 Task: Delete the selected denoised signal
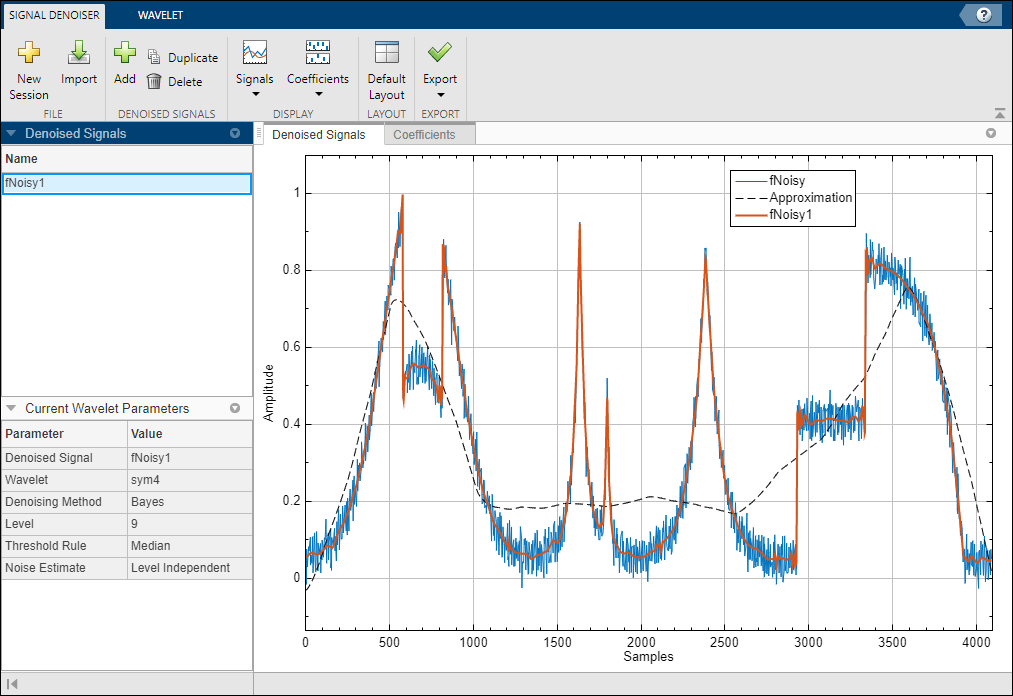click(x=174, y=82)
